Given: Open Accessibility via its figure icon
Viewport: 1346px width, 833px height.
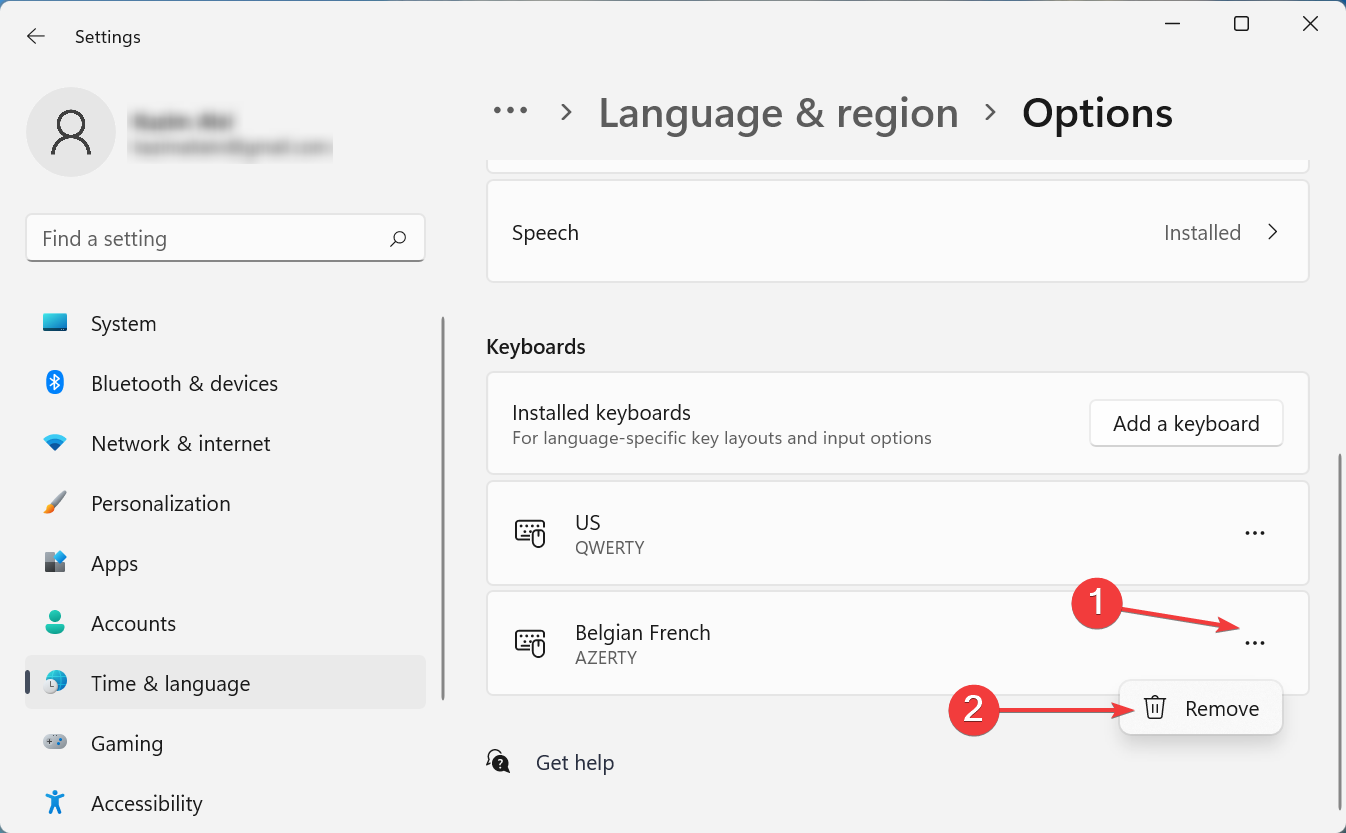Looking at the screenshot, I should click(x=55, y=803).
